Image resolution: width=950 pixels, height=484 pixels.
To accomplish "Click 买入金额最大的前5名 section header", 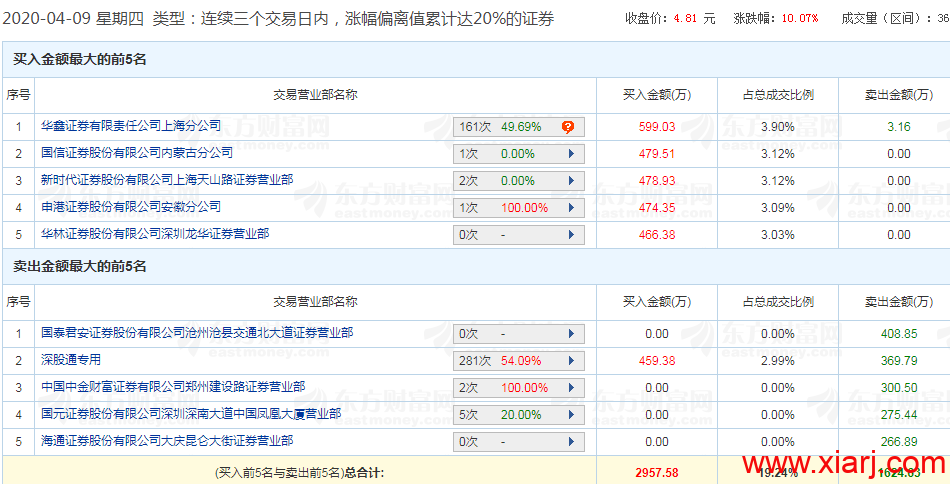I will point(80,59).
